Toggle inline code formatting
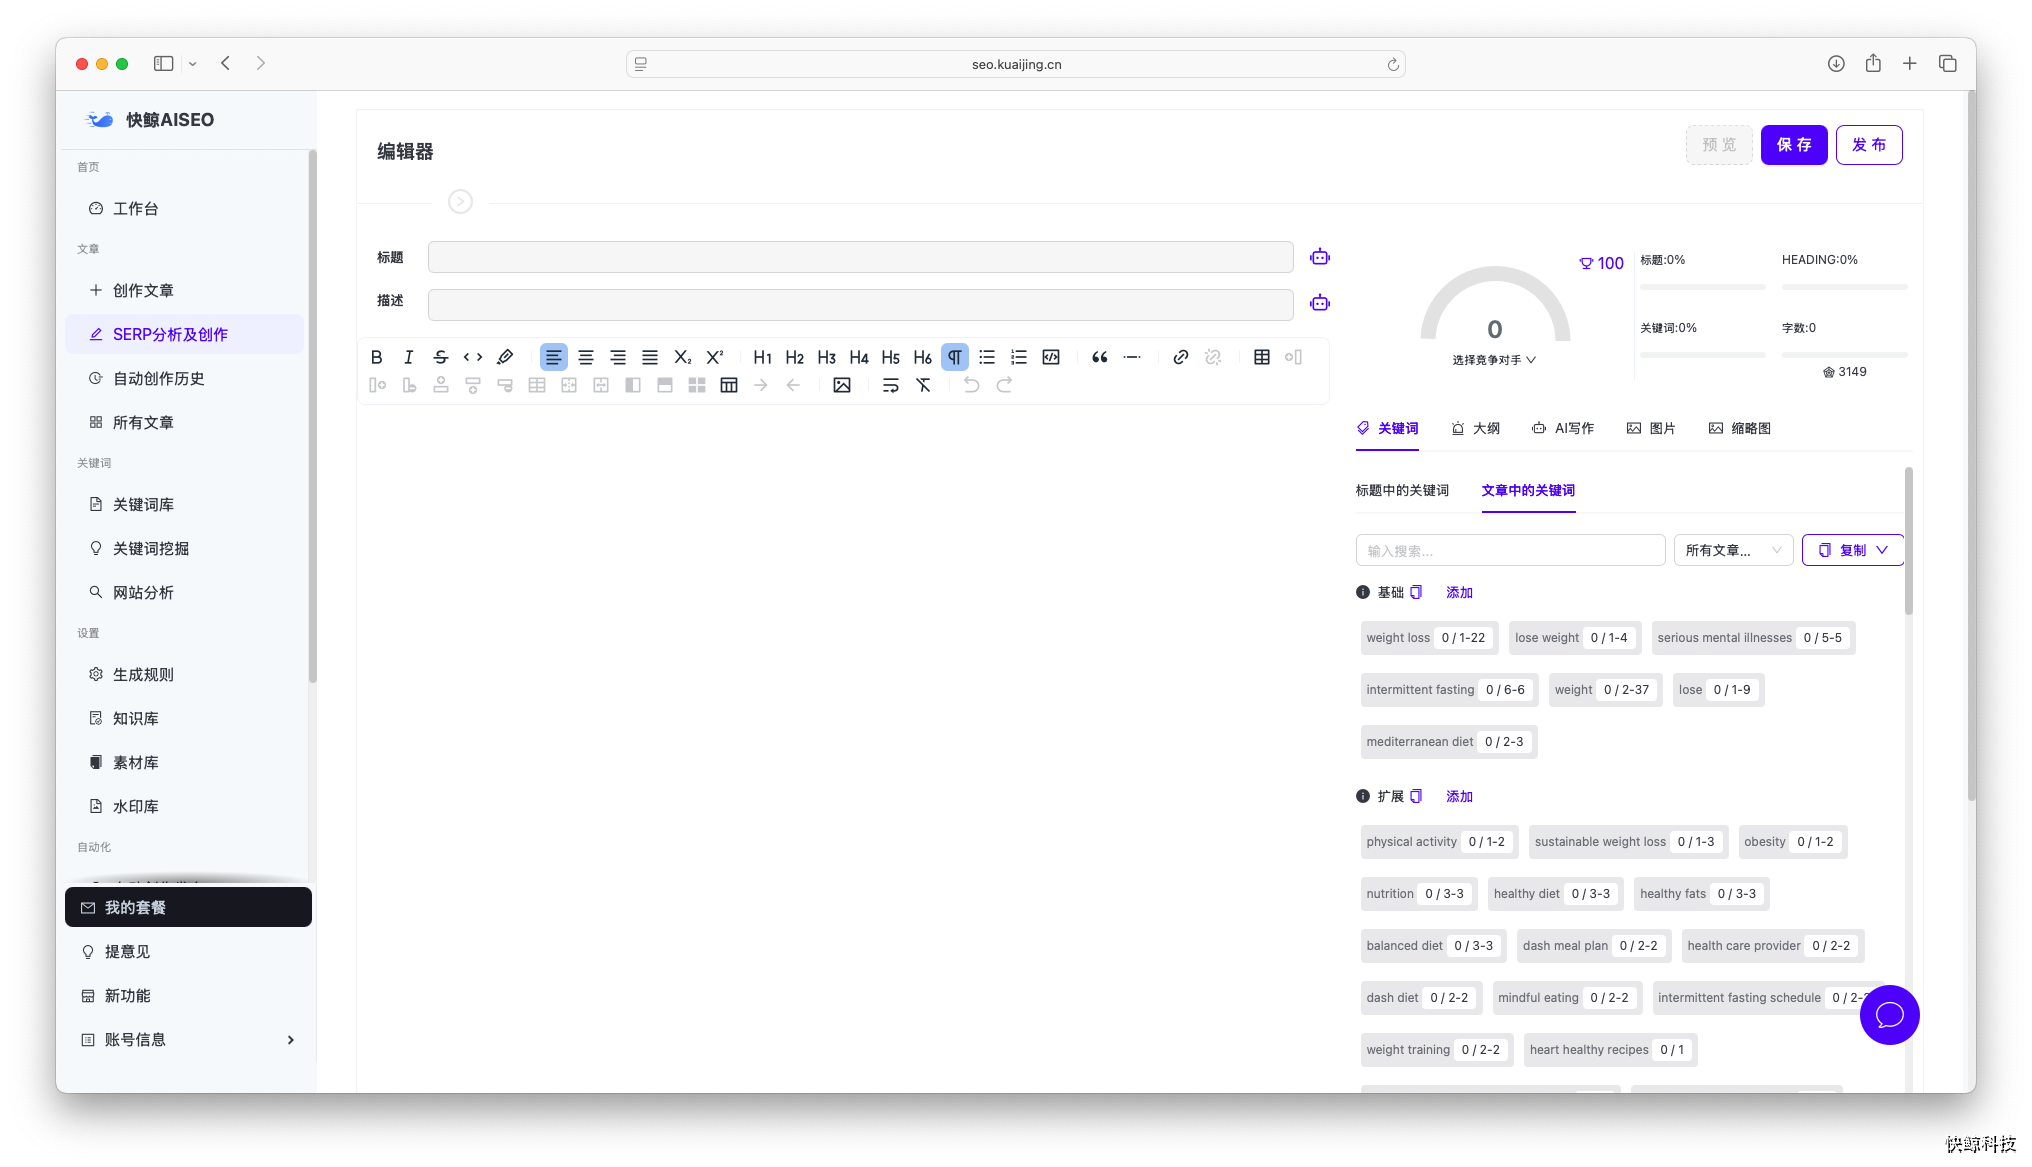The height and width of the screenshot is (1167, 2032). 473,357
